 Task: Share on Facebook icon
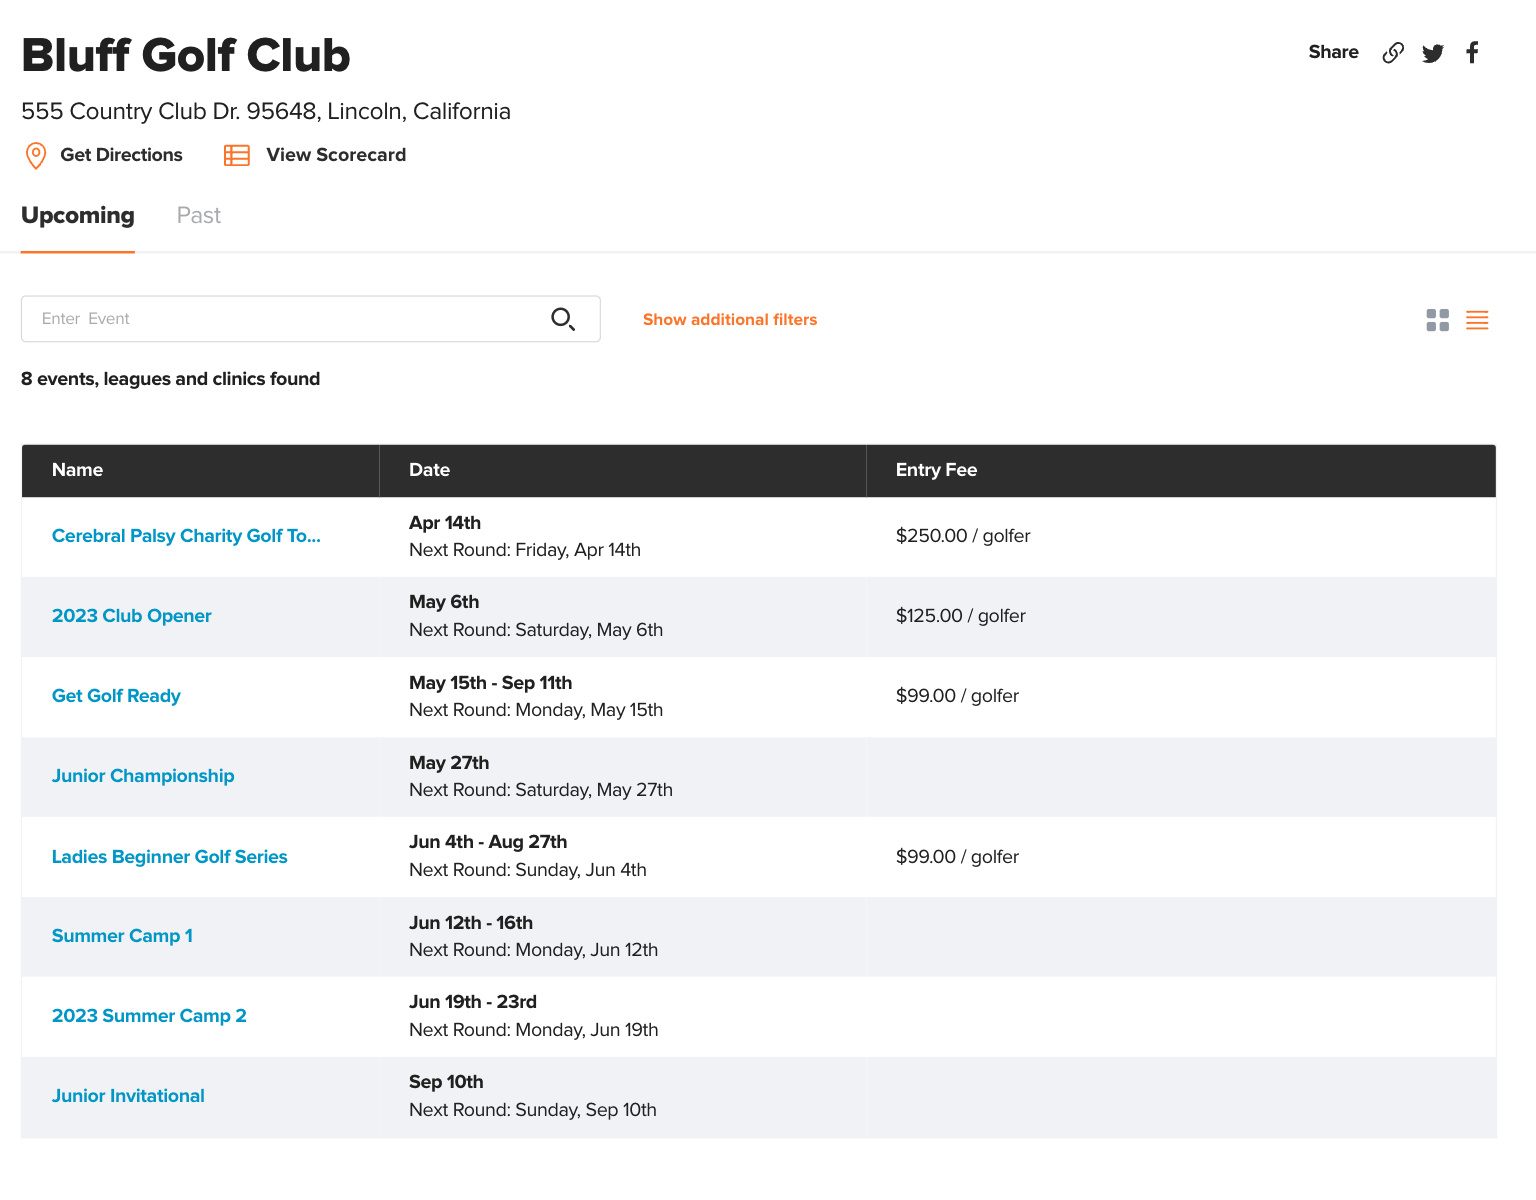click(1472, 52)
